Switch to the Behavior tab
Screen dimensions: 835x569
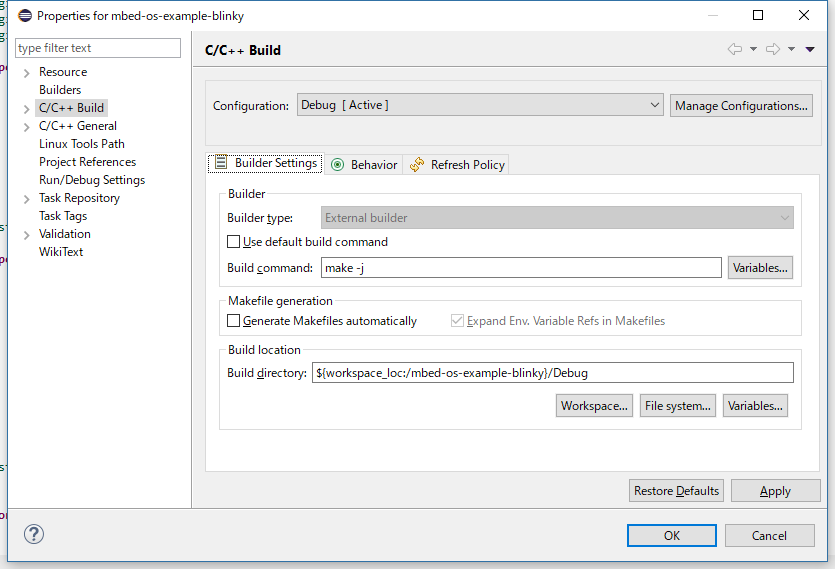(x=364, y=165)
